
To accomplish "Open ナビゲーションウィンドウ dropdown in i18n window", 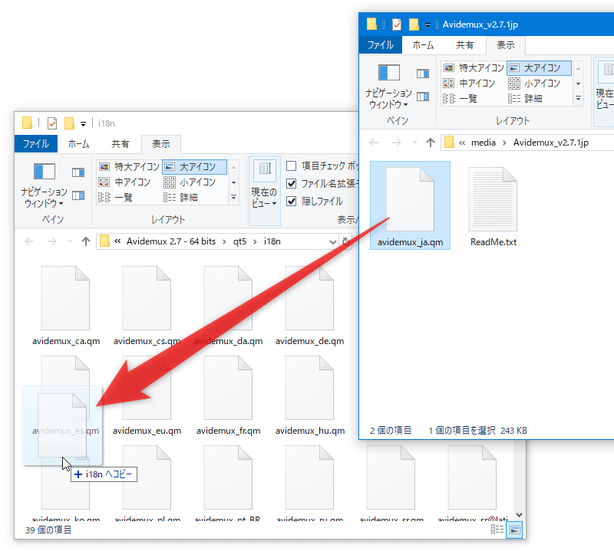I will click(x=43, y=185).
